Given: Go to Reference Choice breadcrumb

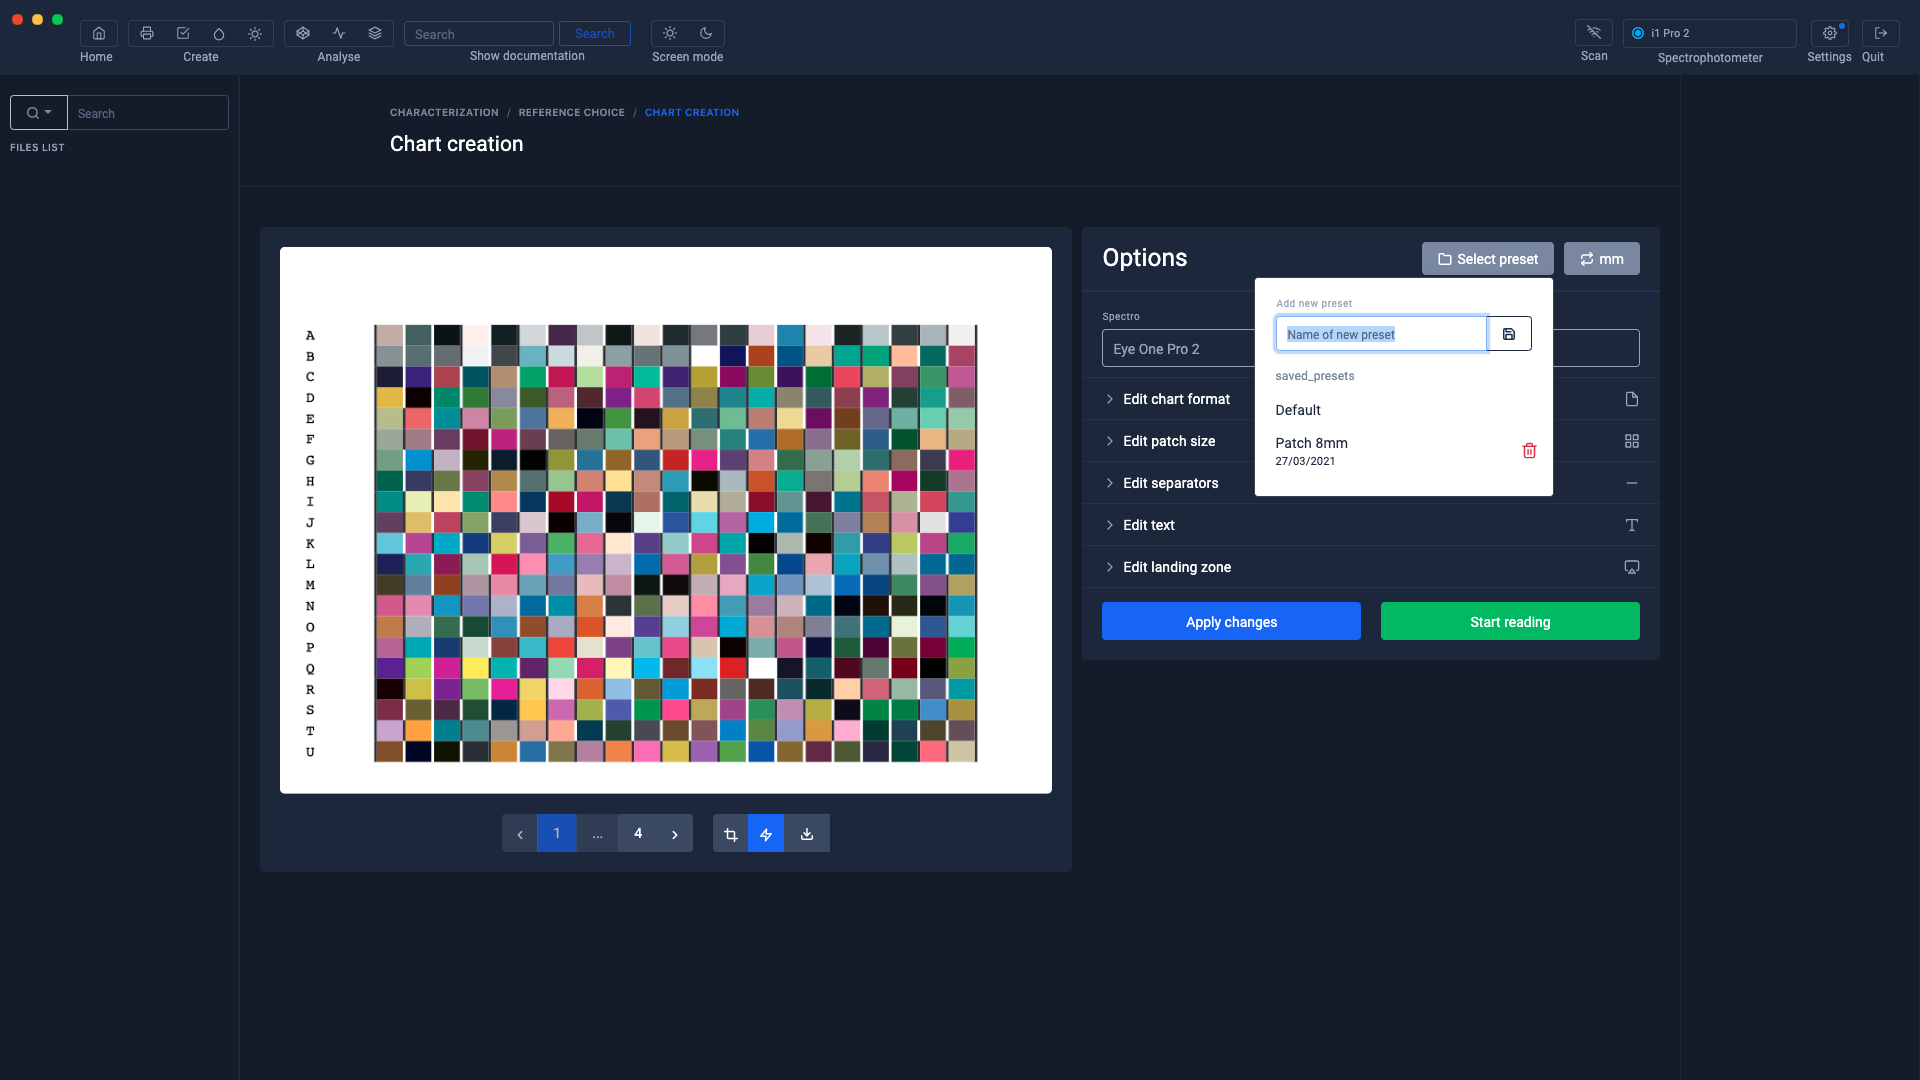Looking at the screenshot, I should click(x=571, y=113).
